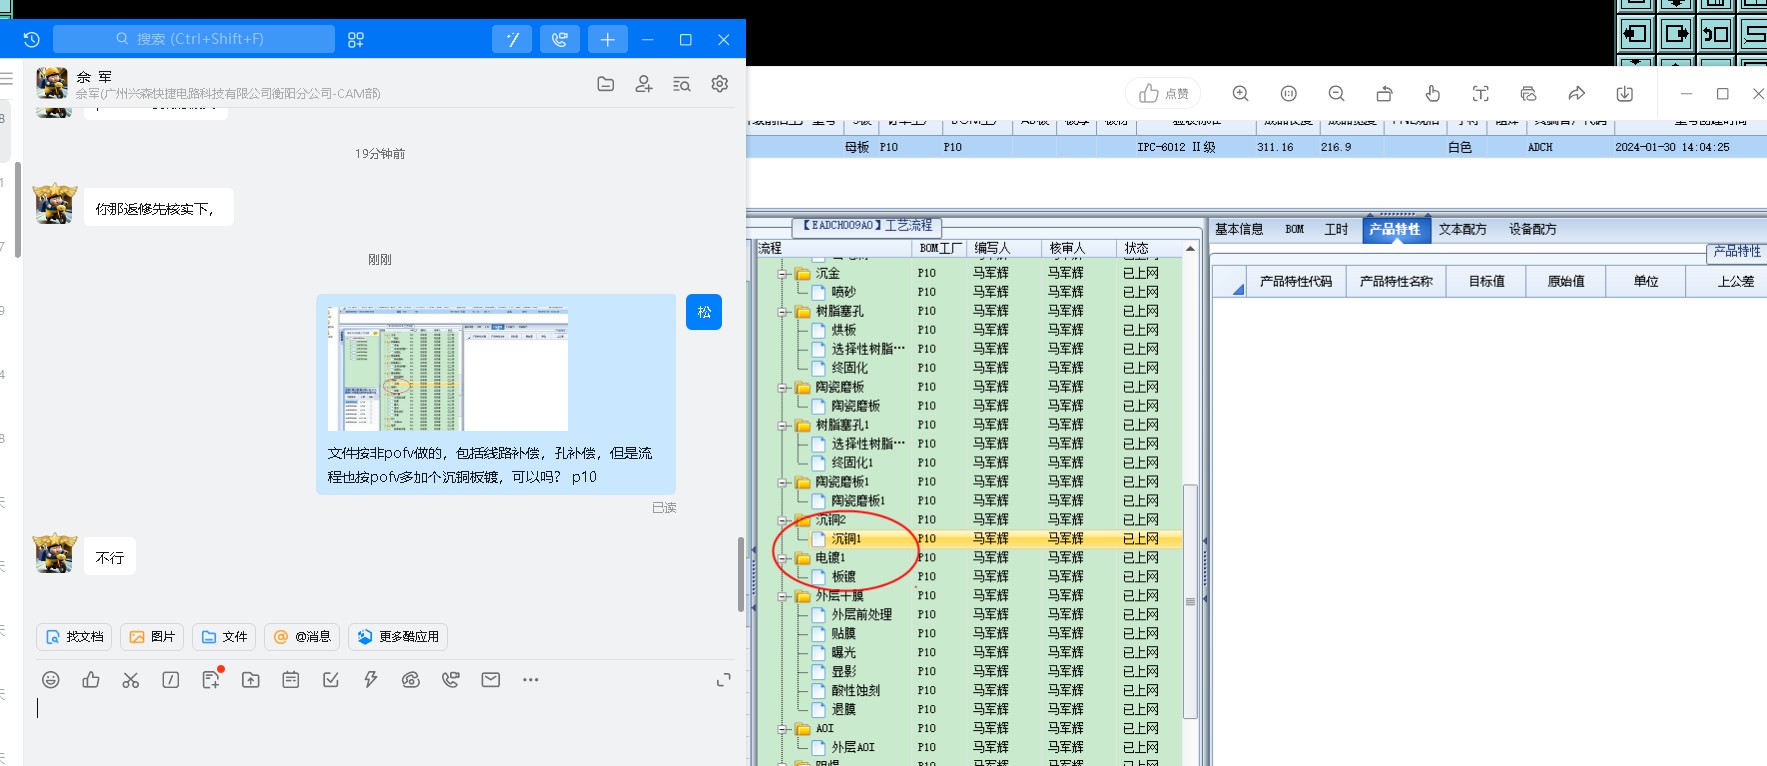Click the 点赞 like button

tap(1163, 94)
